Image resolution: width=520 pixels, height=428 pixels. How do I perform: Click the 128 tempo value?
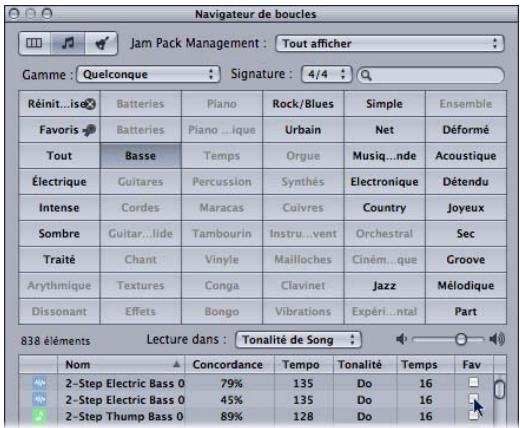pos(303,416)
